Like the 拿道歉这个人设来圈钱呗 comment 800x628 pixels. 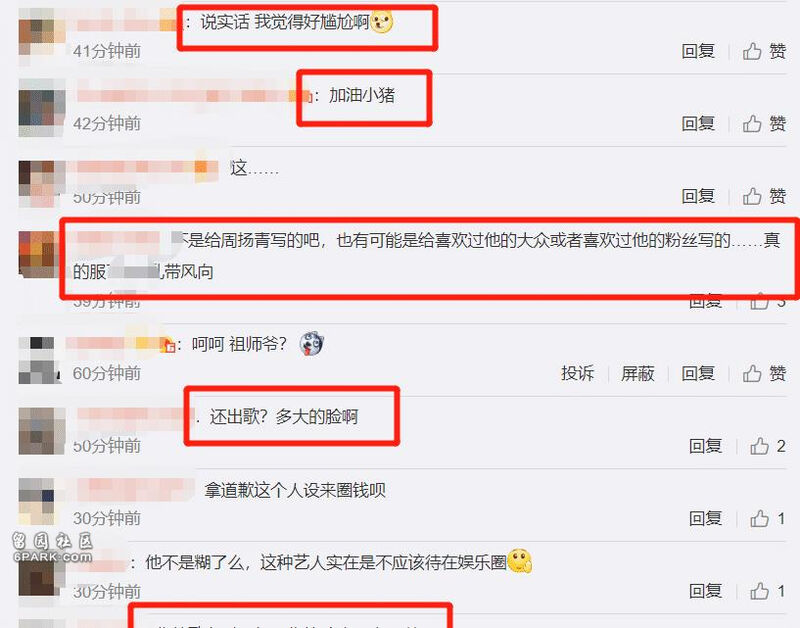(767, 518)
